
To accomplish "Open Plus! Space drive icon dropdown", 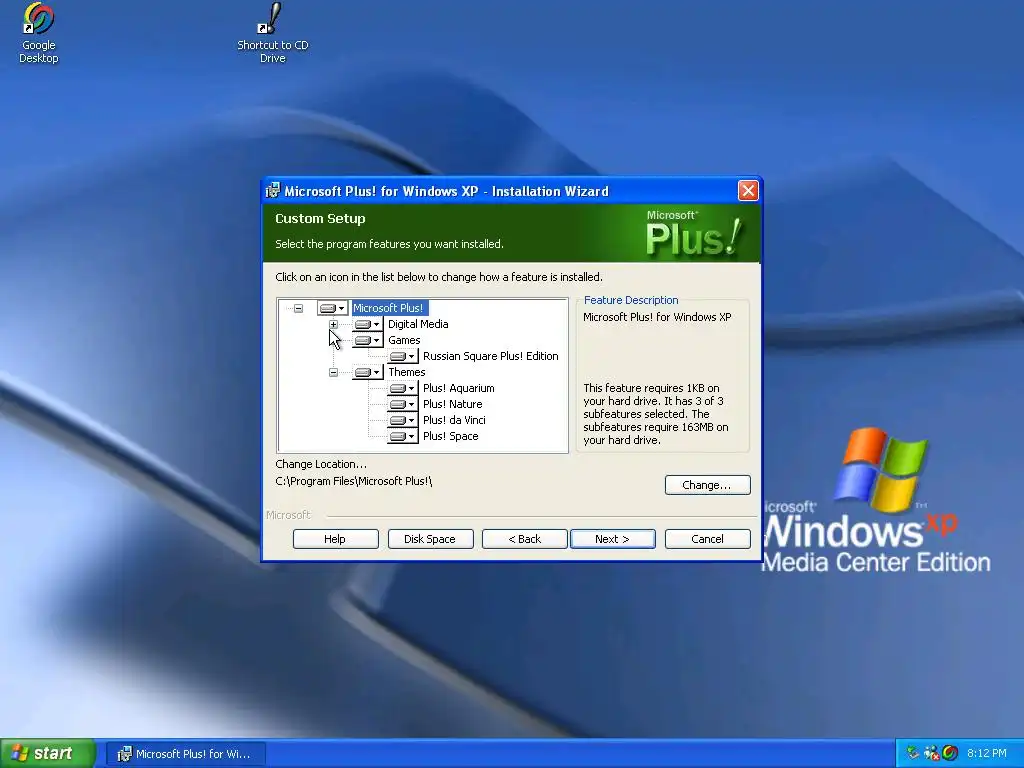I will (402, 436).
